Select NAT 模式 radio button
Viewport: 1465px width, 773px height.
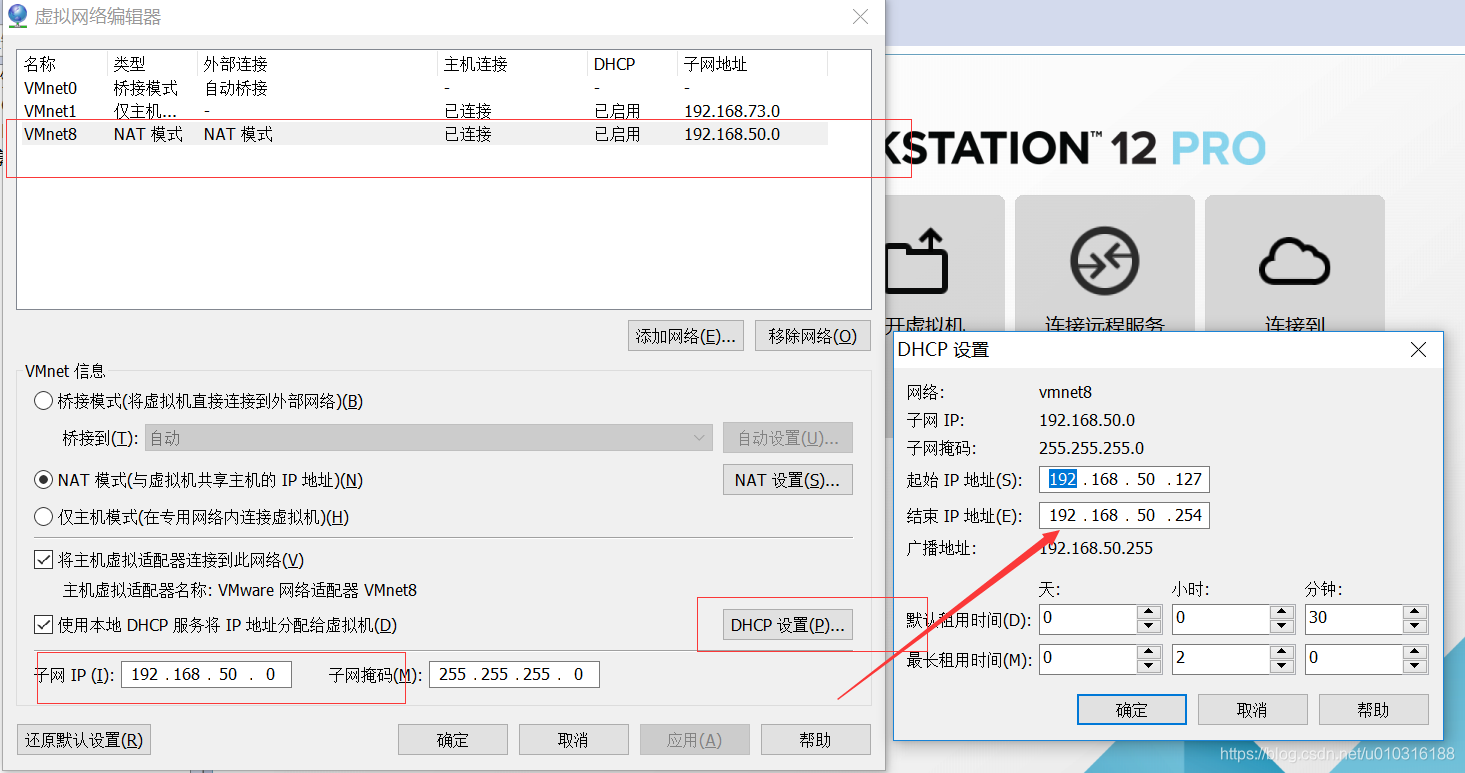click(x=43, y=480)
